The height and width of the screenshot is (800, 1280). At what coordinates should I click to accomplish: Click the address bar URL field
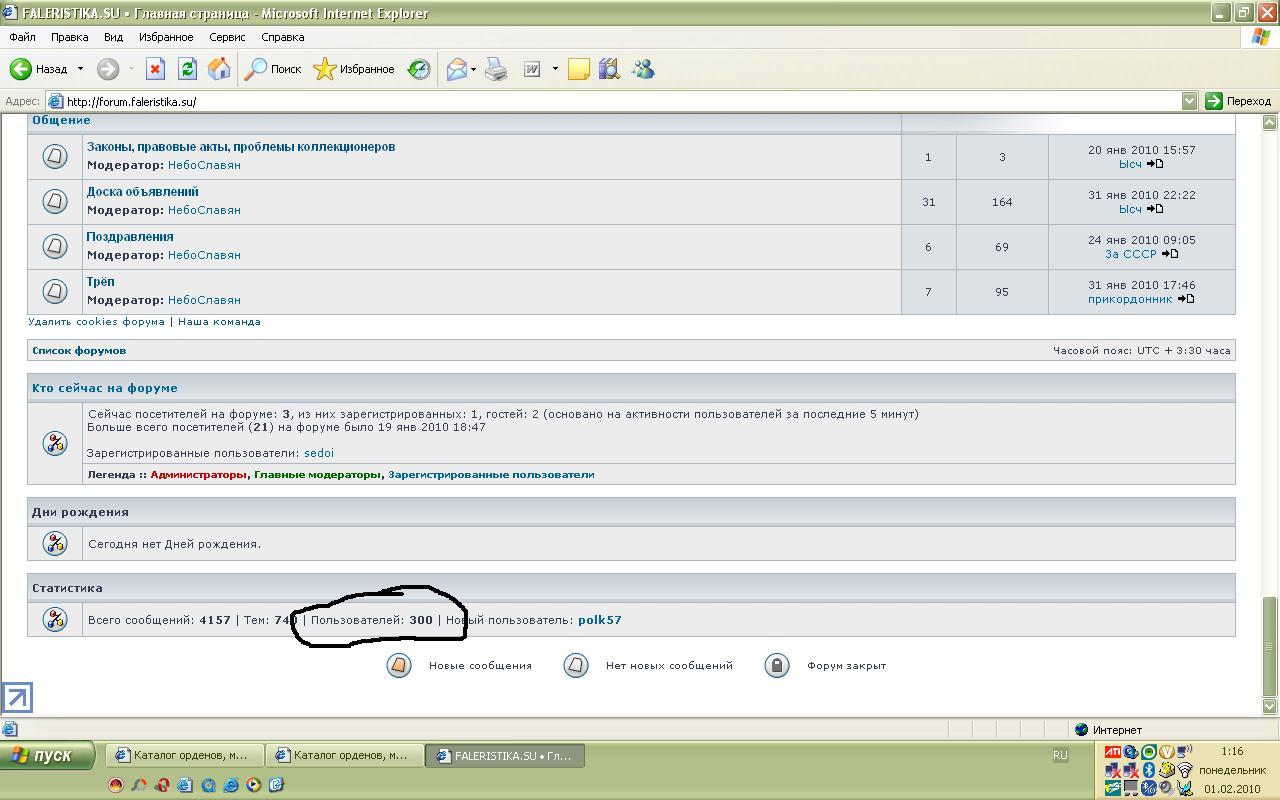(600, 101)
